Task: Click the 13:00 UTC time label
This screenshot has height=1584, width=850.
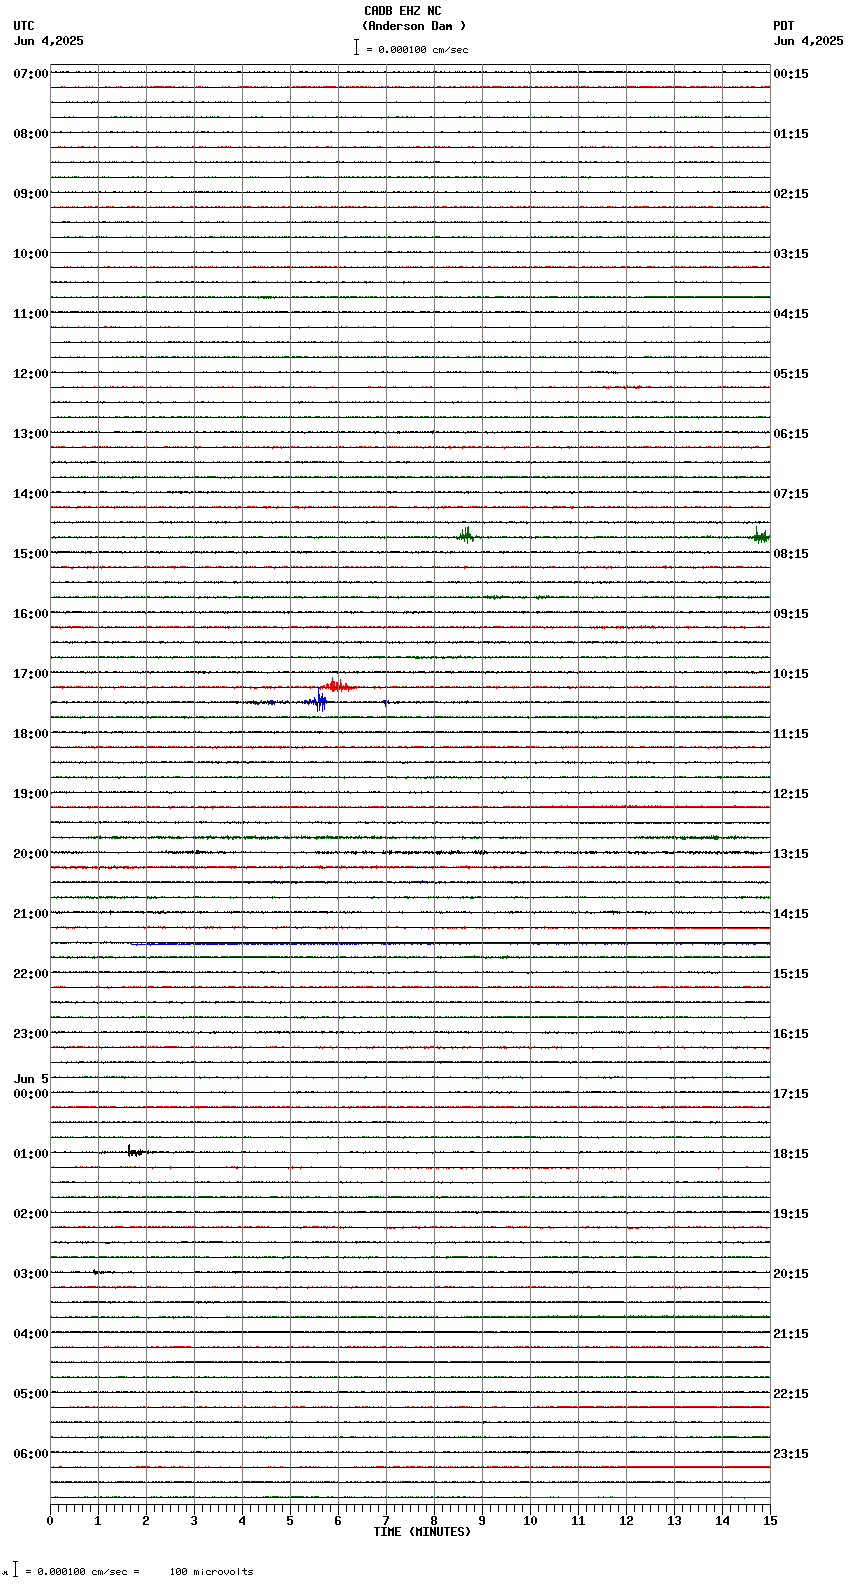Action: coord(31,434)
